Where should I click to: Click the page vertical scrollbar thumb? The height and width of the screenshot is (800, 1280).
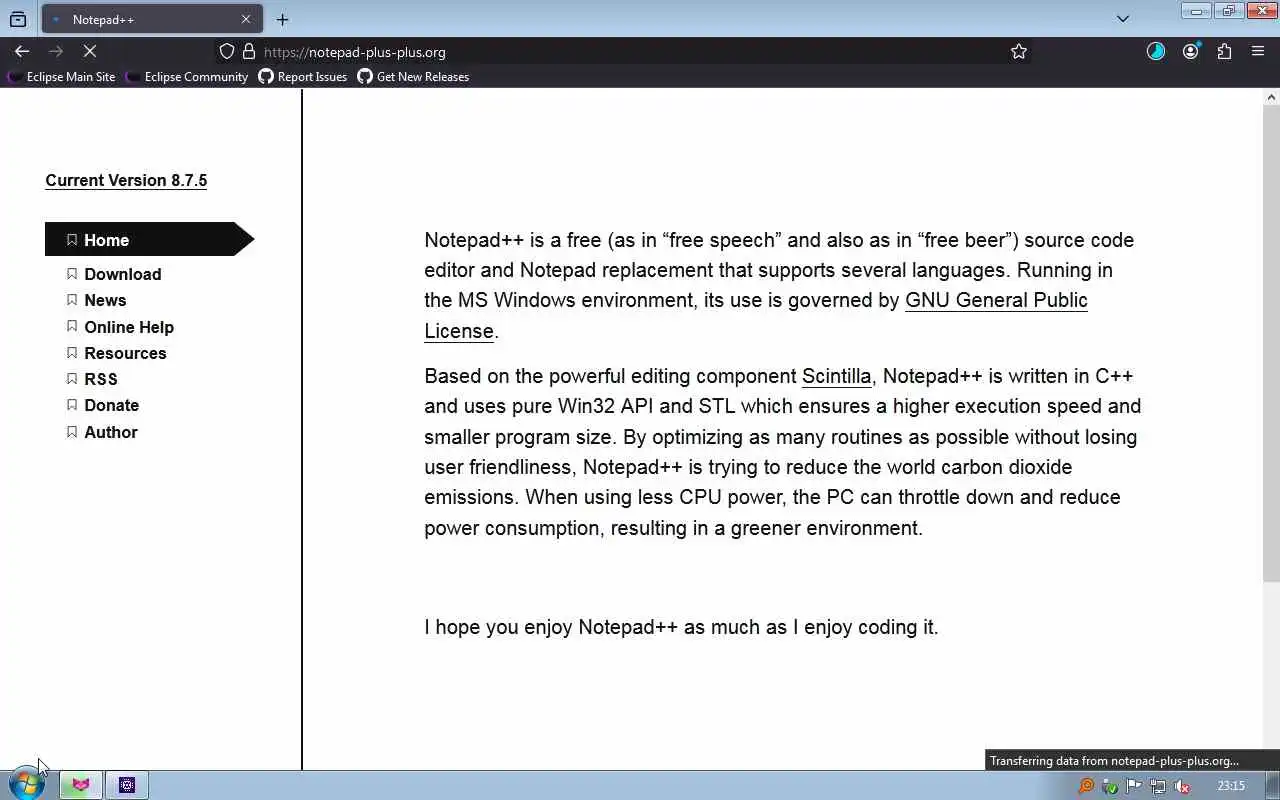tap(1271, 343)
